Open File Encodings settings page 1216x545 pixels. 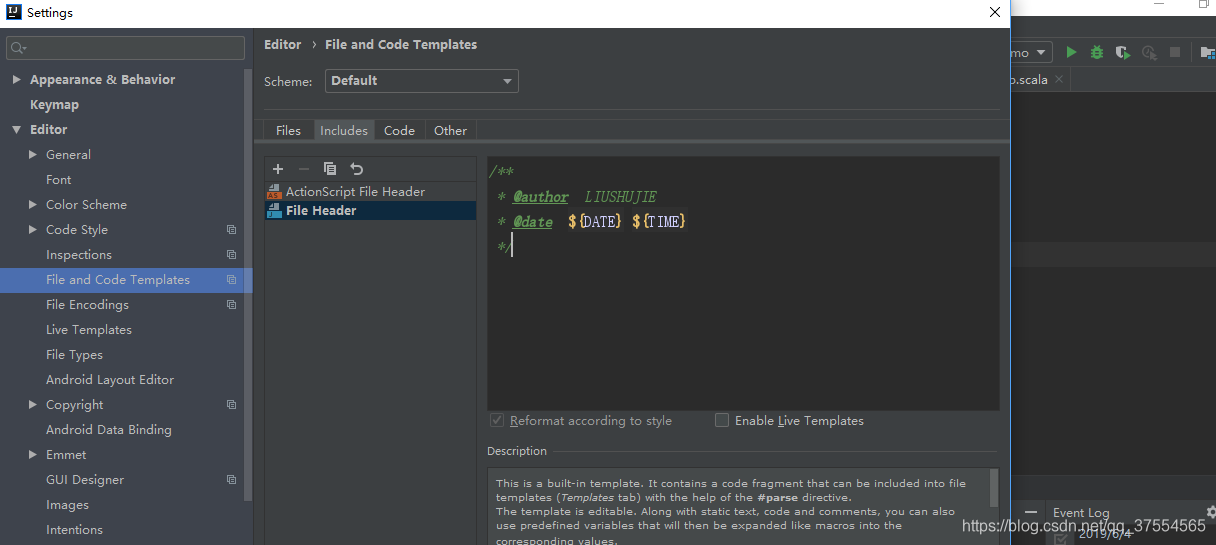pyautogui.click(x=87, y=304)
